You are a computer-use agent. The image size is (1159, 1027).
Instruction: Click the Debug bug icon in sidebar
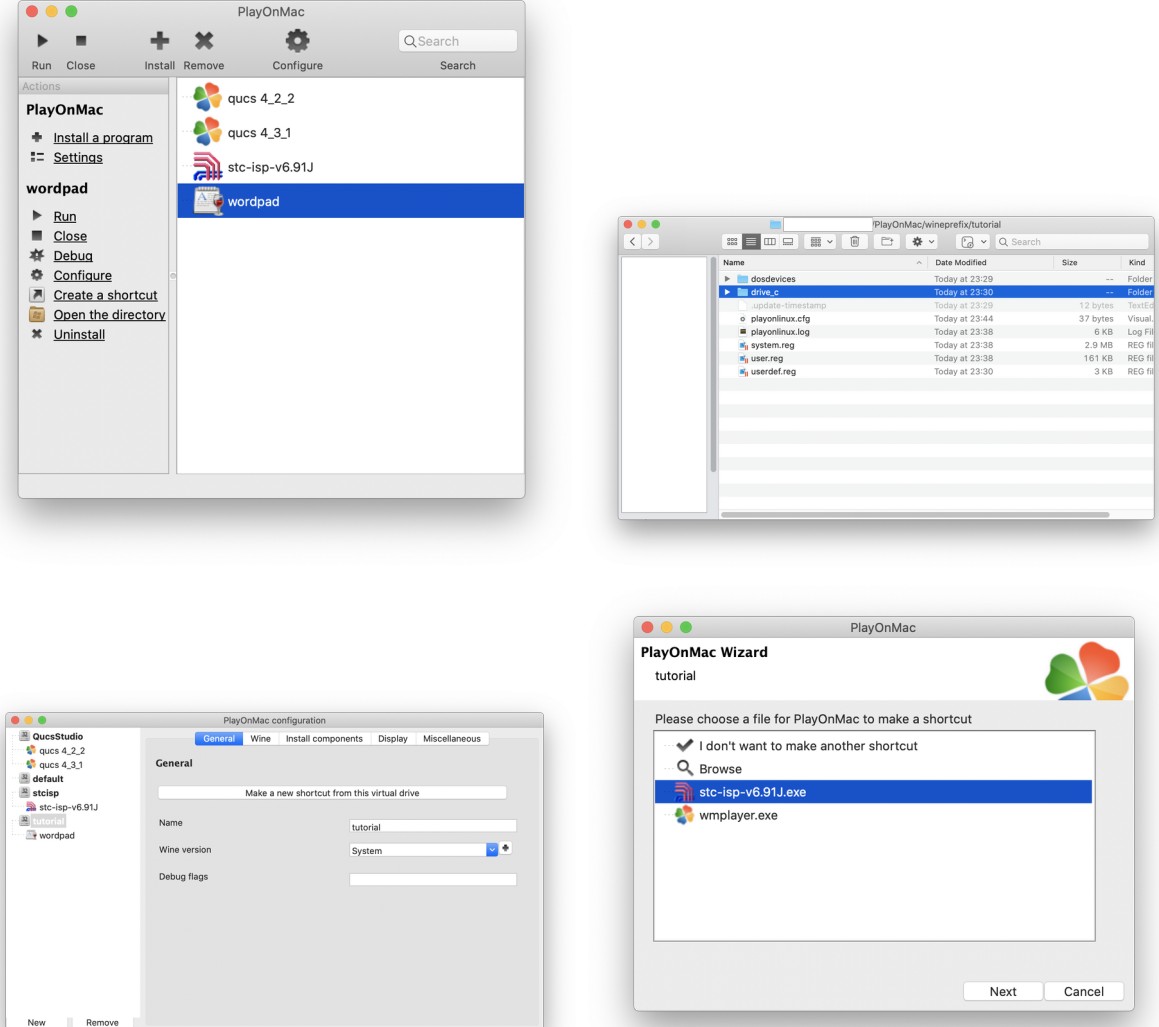click(x=37, y=255)
